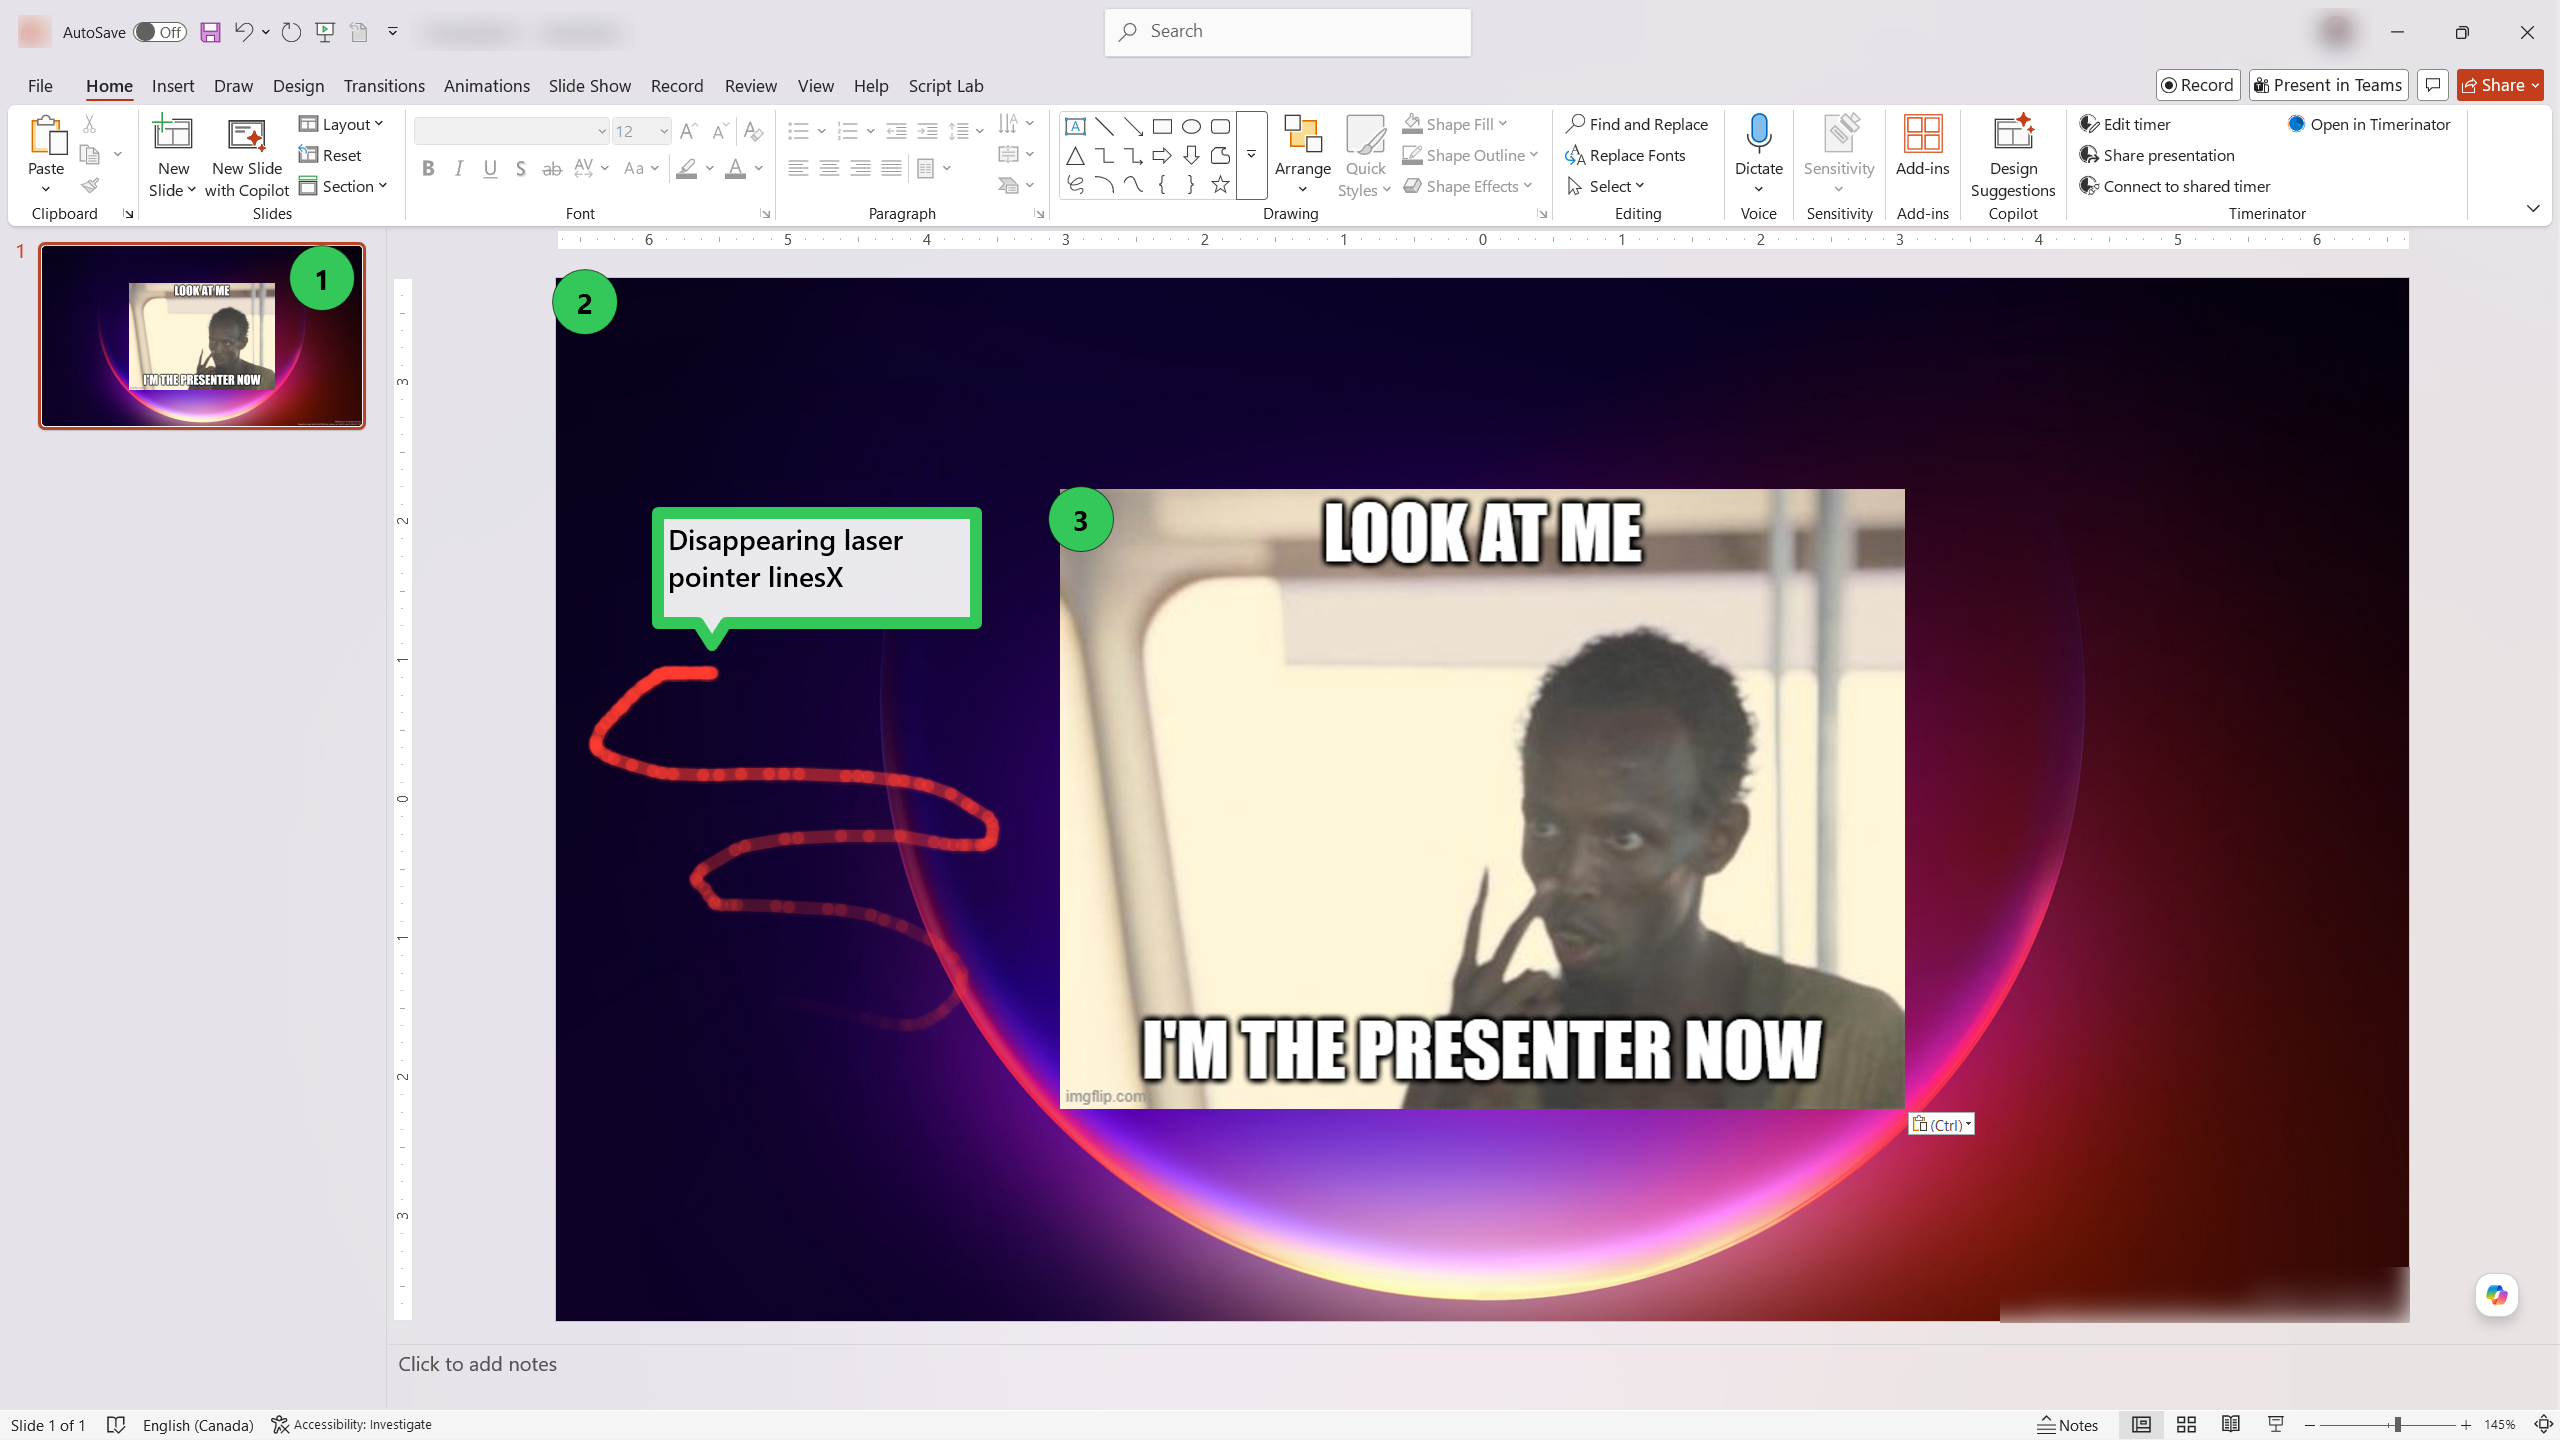Screen dimensions: 2560x1440
Task: Start slideshow from beginning icon
Action: click(325, 32)
